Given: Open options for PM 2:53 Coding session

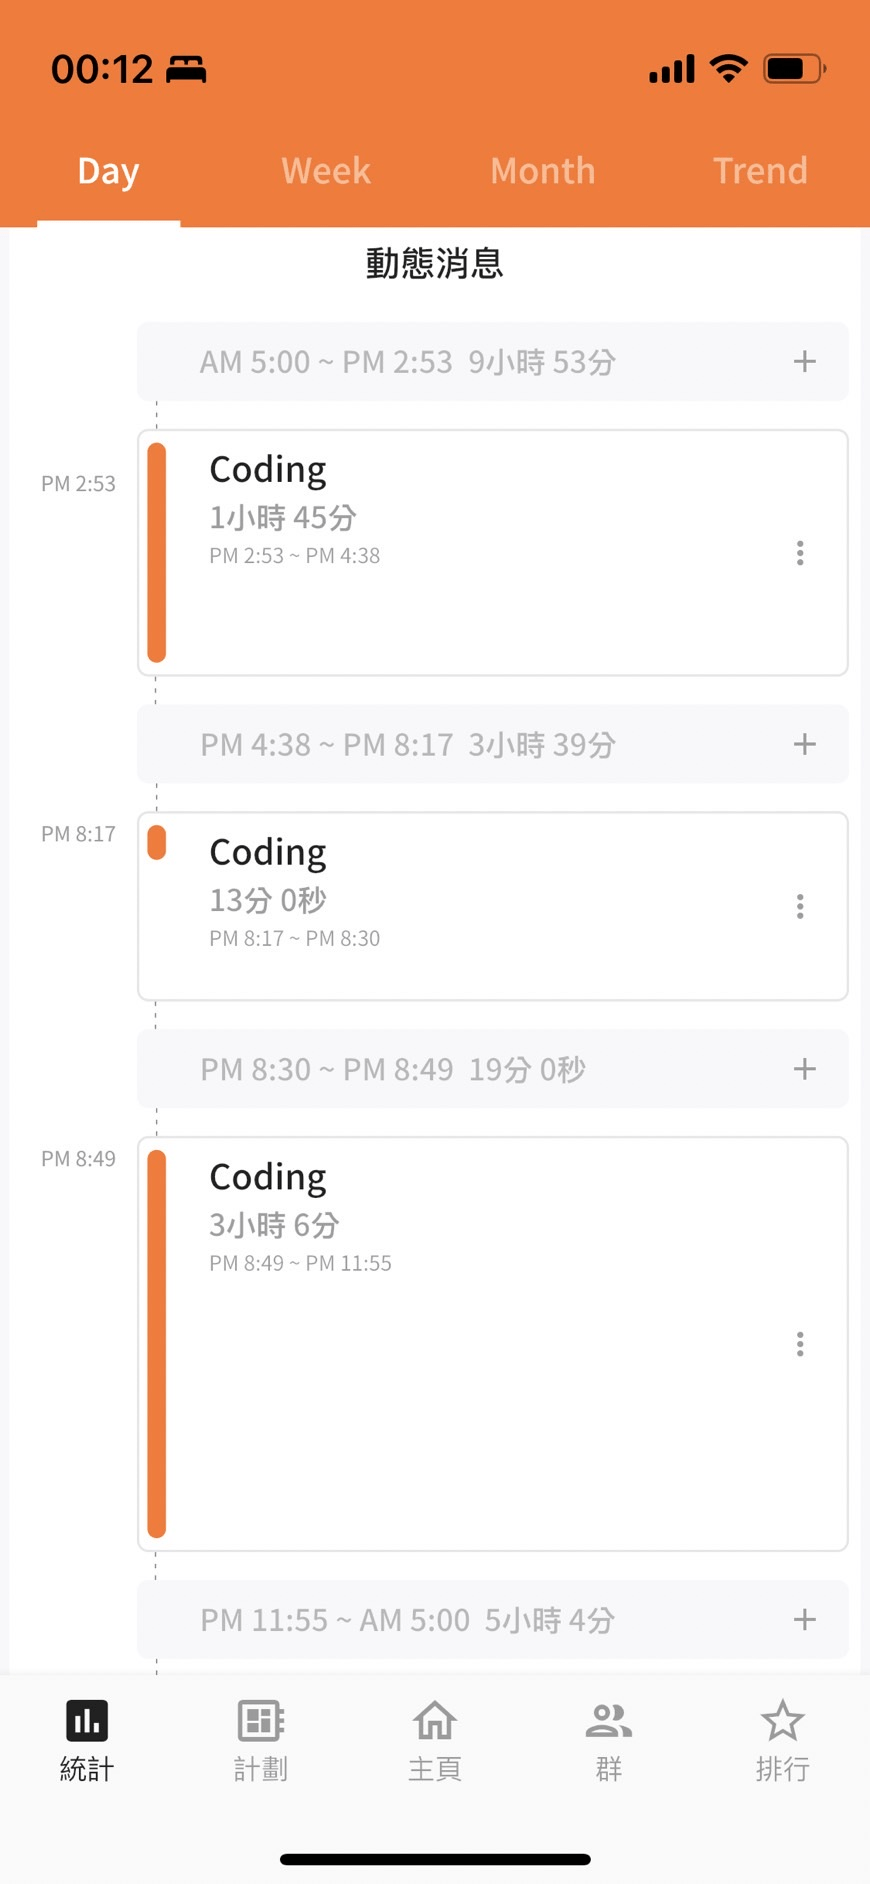Looking at the screenshot, I should pyautogui.click(x=800, y=553).
